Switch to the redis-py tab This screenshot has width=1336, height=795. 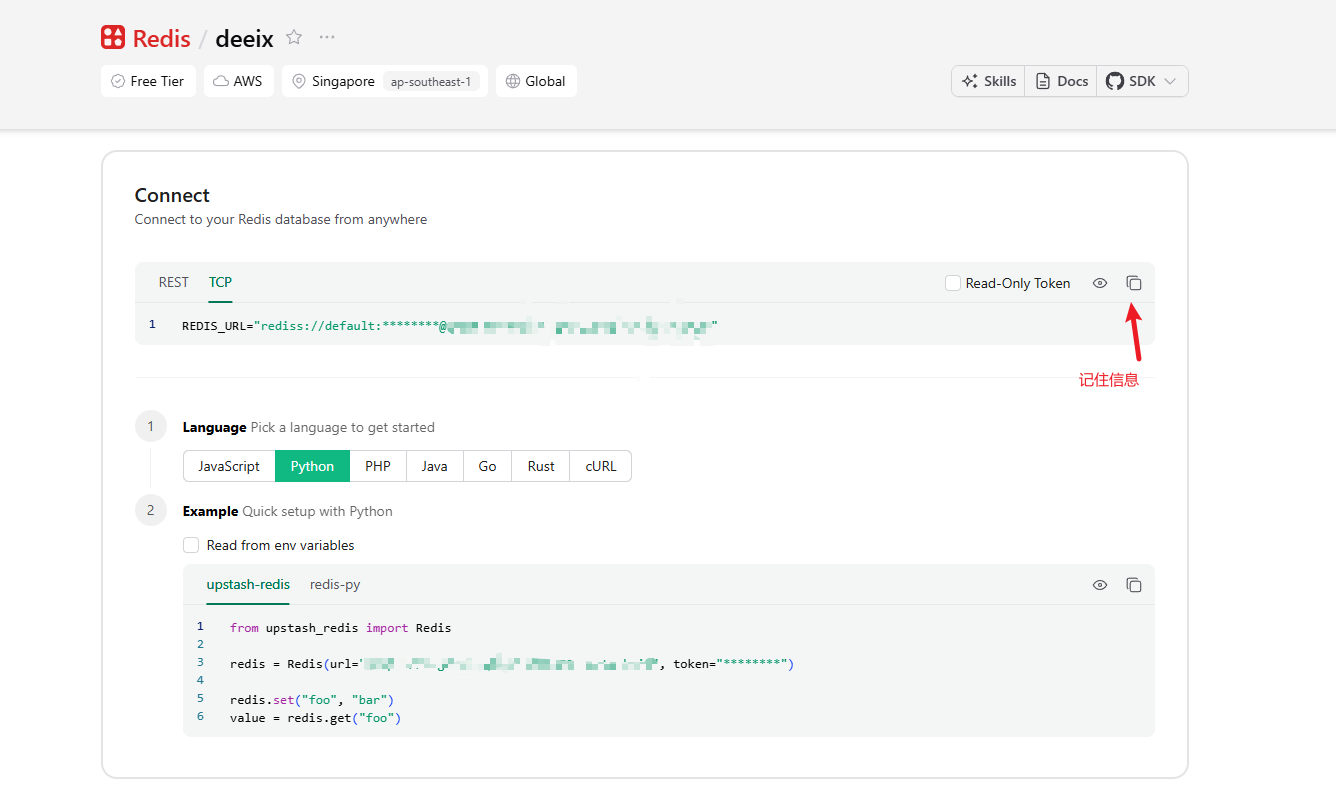click(x=335, y=584)
